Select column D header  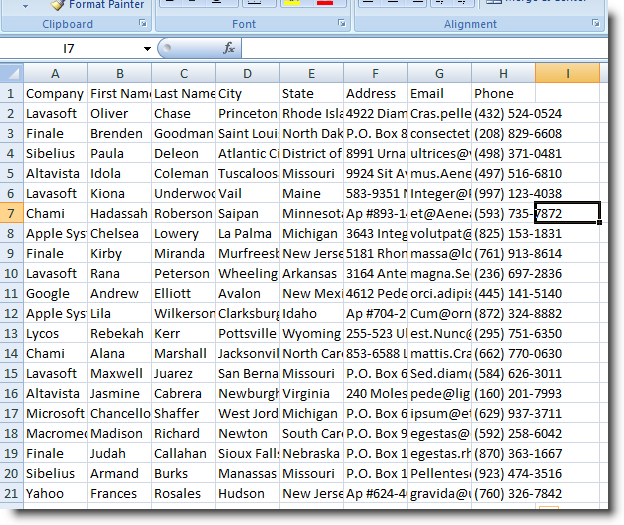(x=248, y=73)
